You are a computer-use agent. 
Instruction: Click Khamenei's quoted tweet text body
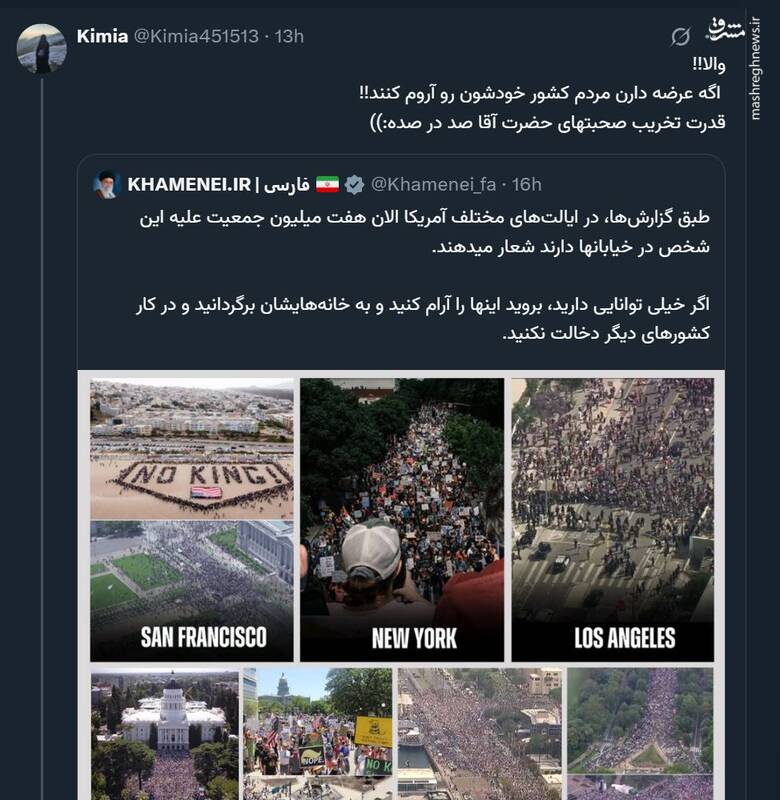423,276
